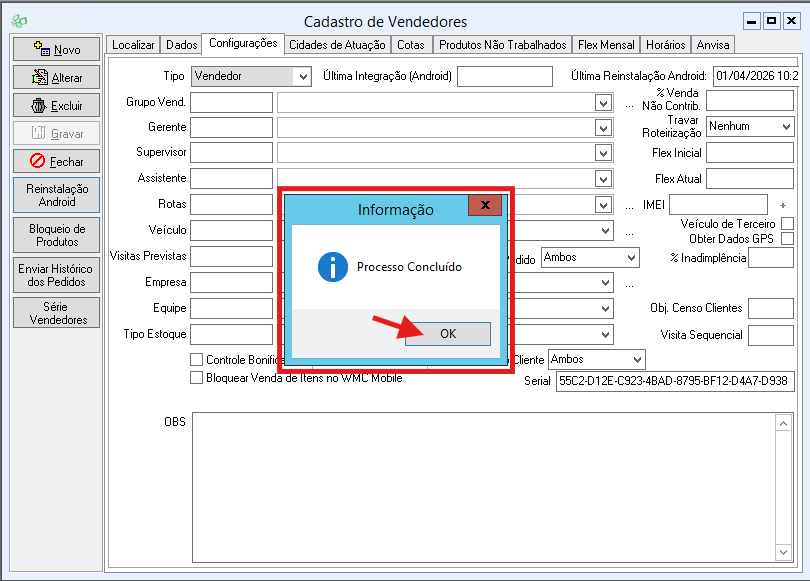The image size is (810, 581).
Task: Enable the Veículo de Terceiro checkbox
Action: click(x=787, y=224)
